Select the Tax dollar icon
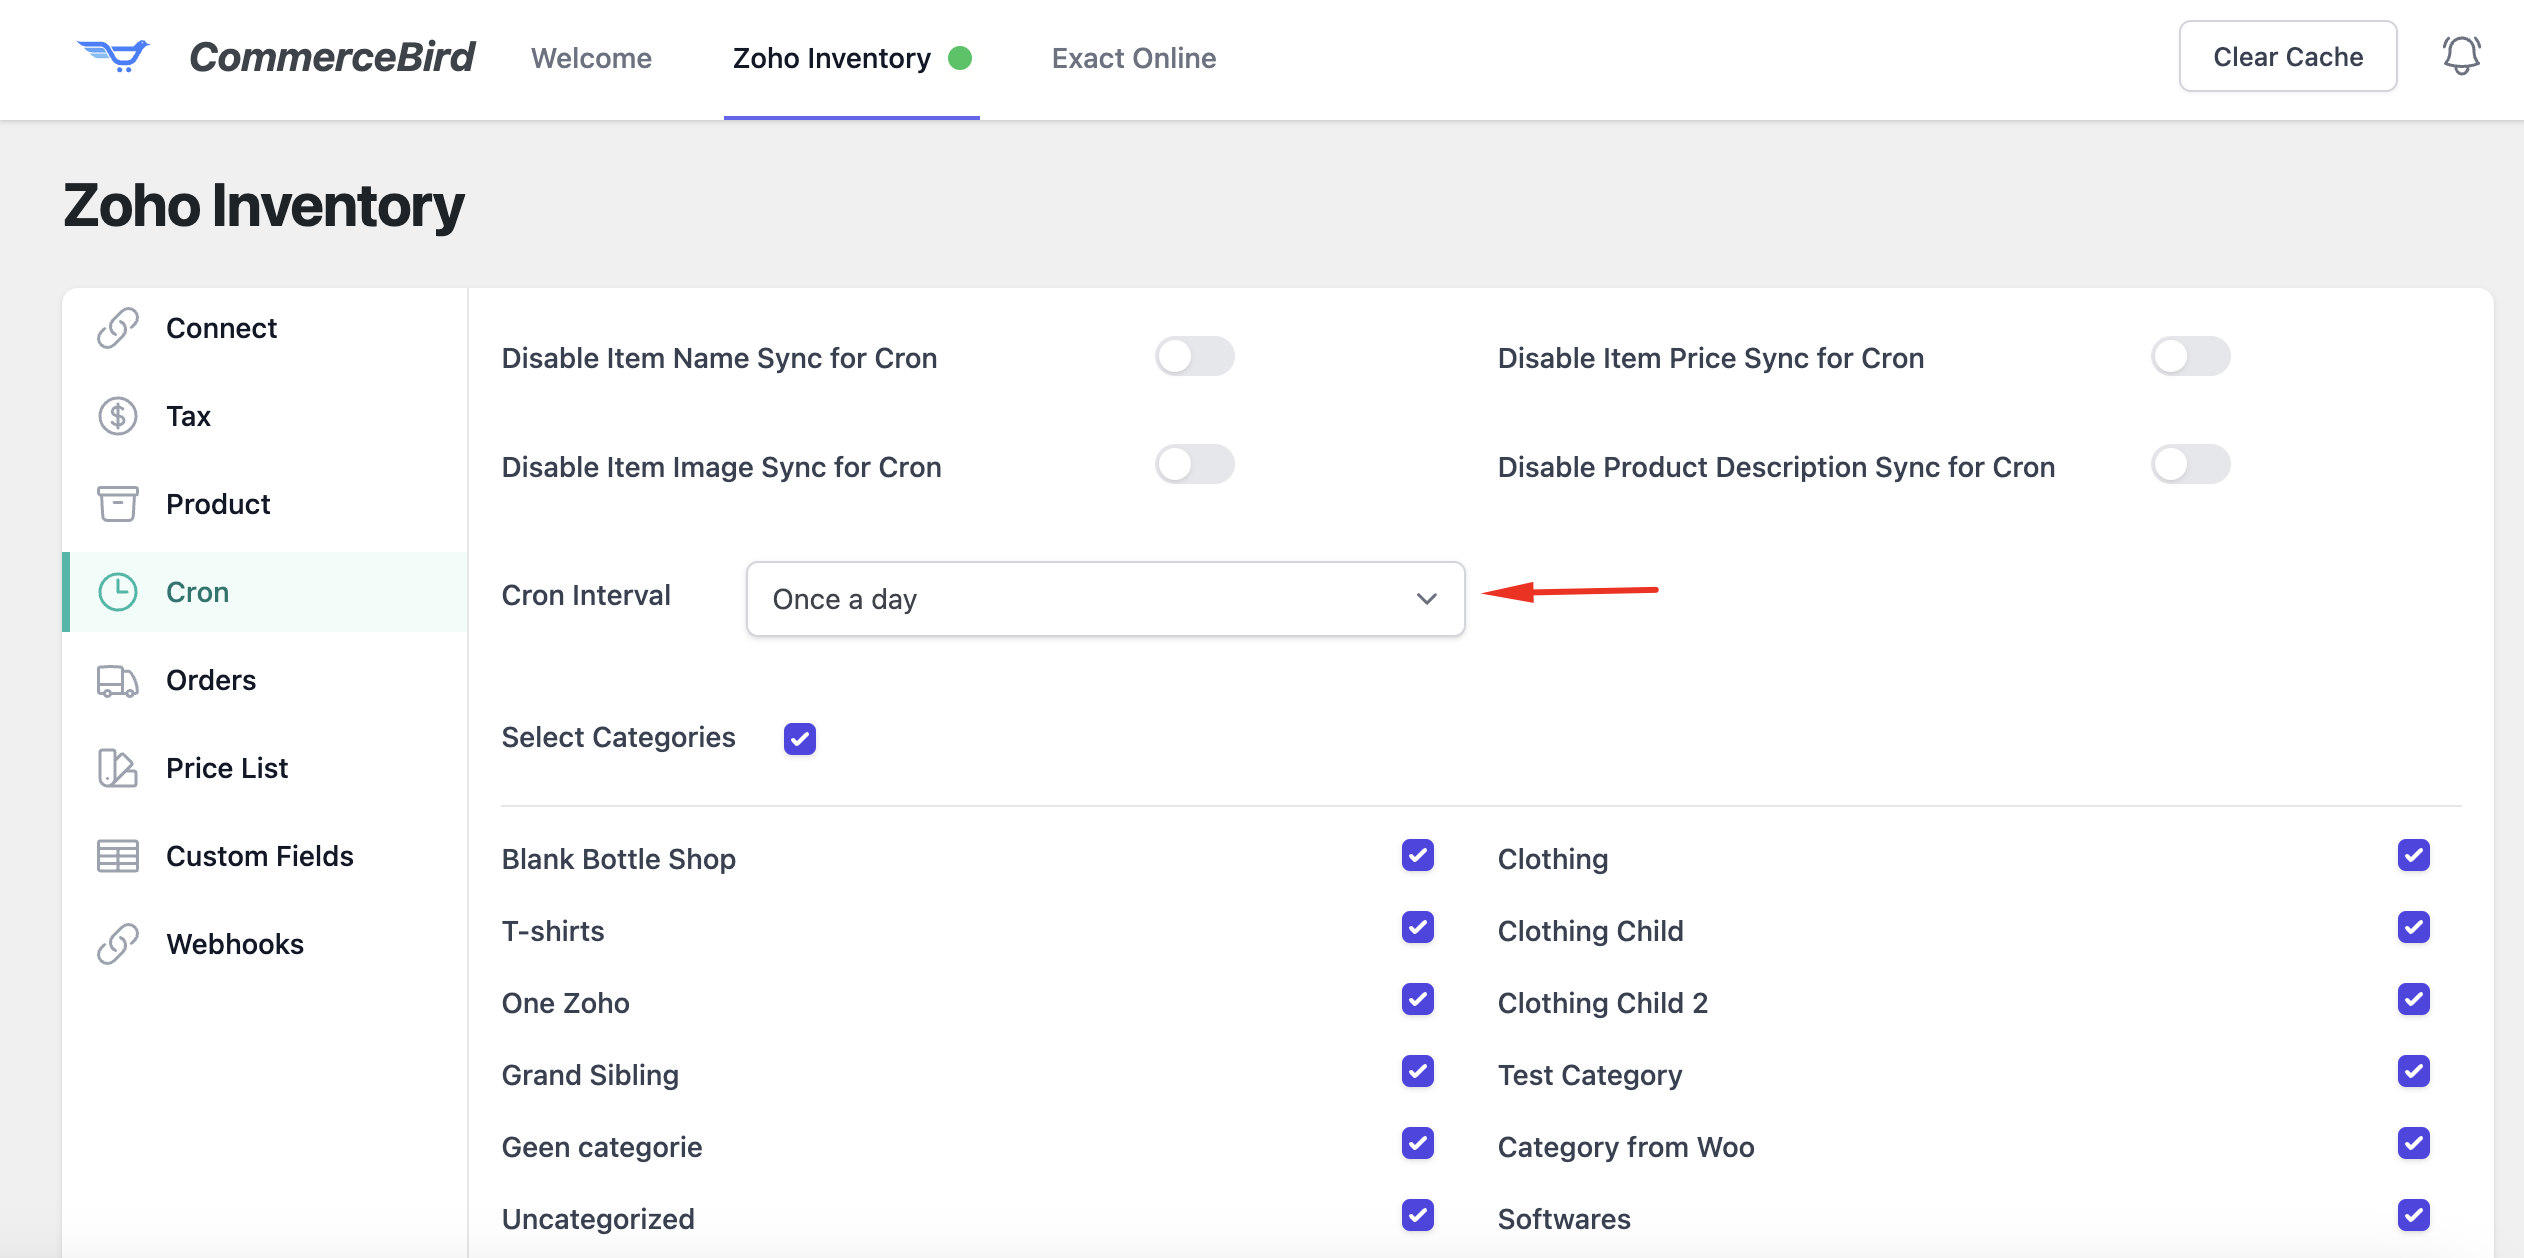This screenshot has width=2524, height=1258. pos(118,416)
